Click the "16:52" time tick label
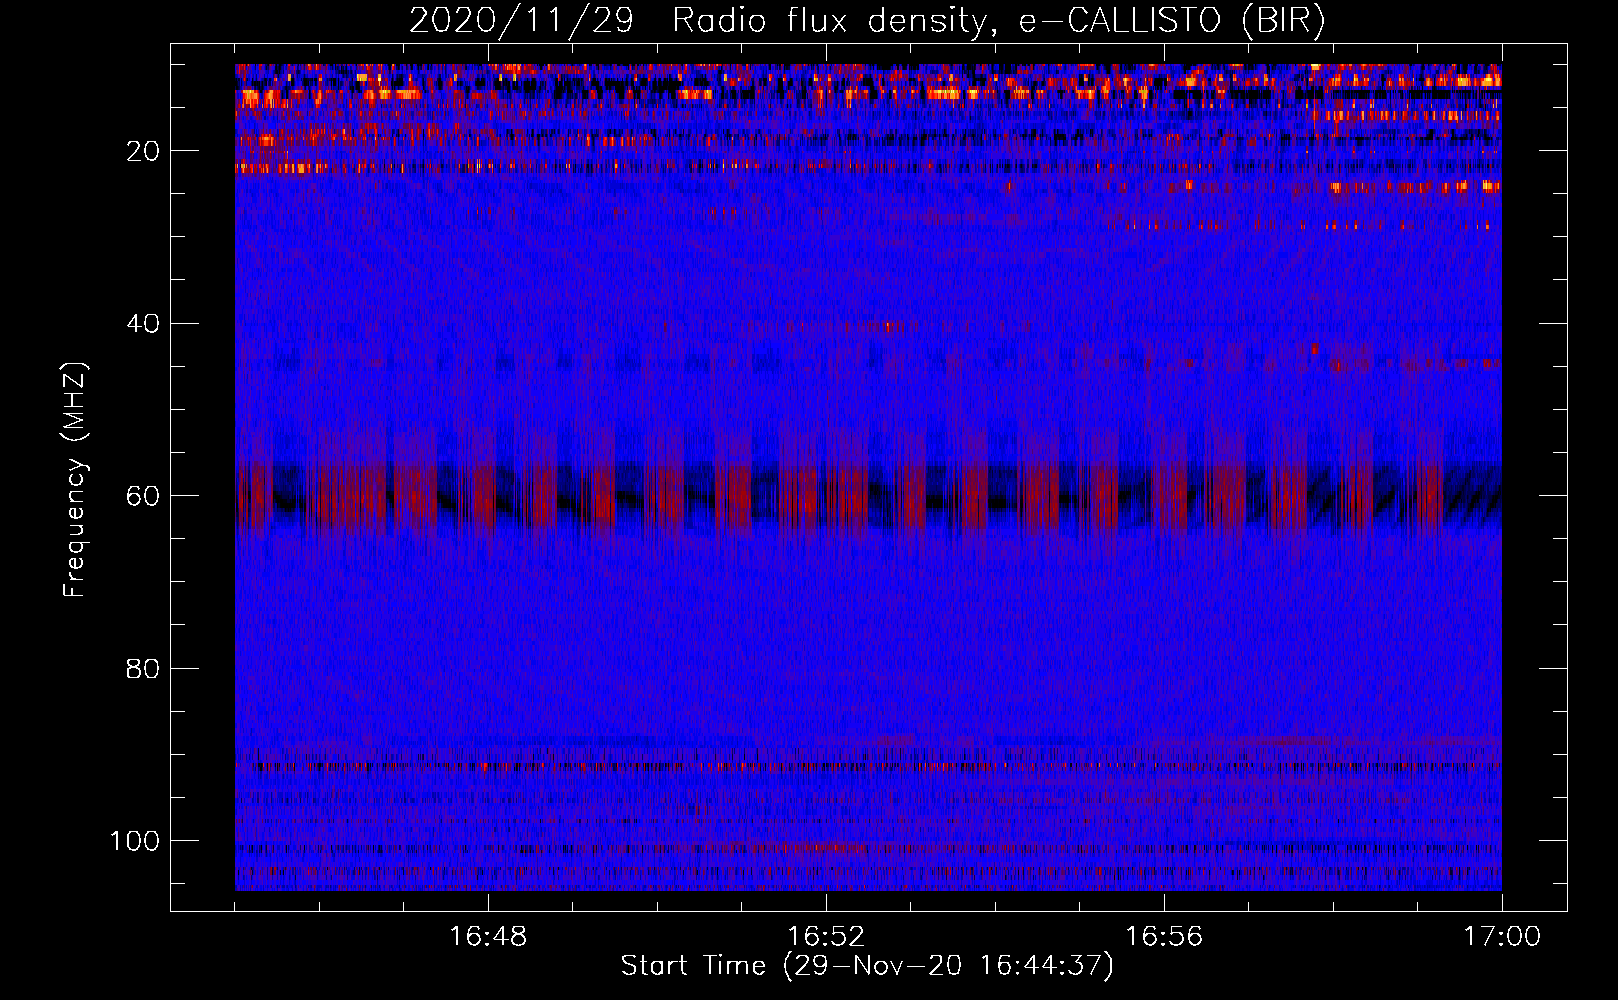1618x1000 pixels. [826, 937]
